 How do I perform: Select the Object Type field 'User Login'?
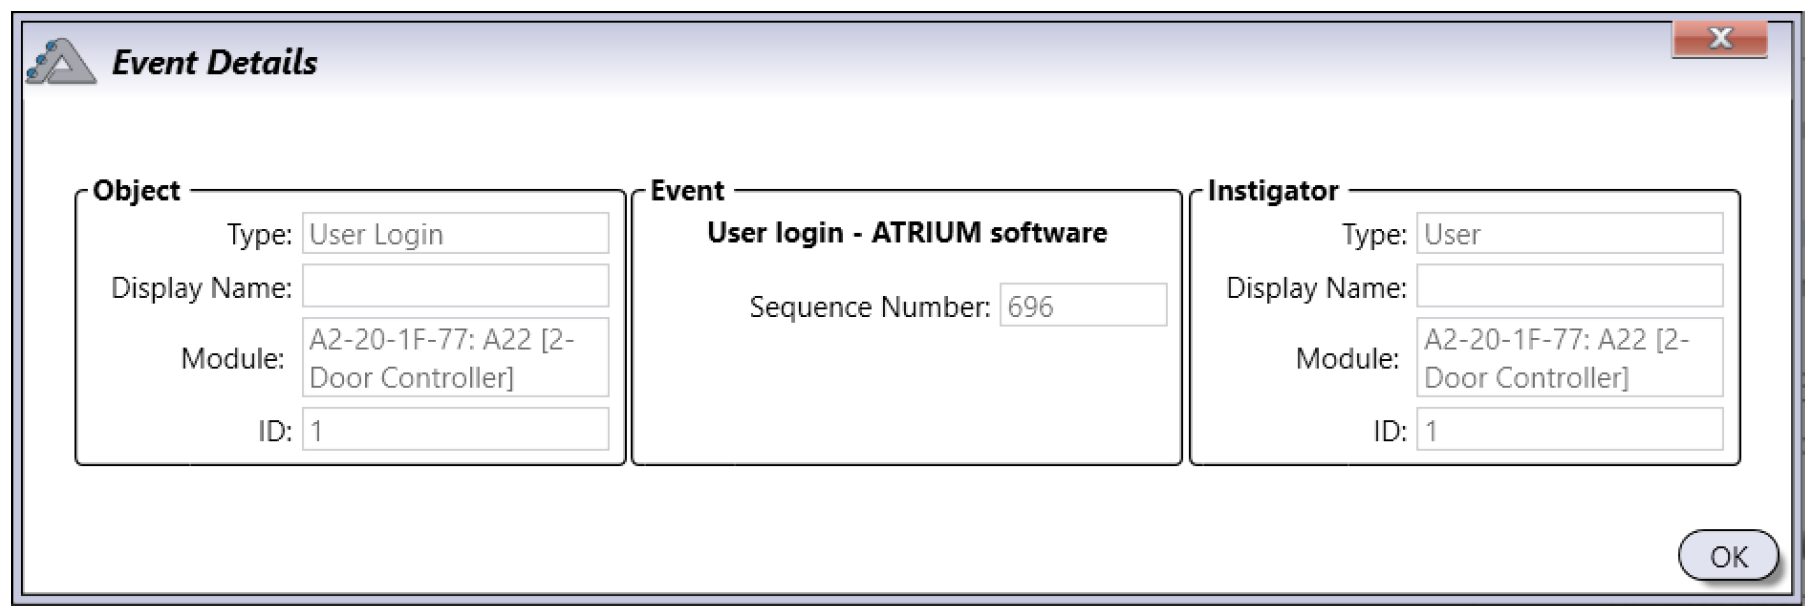(x=456, y=234)
